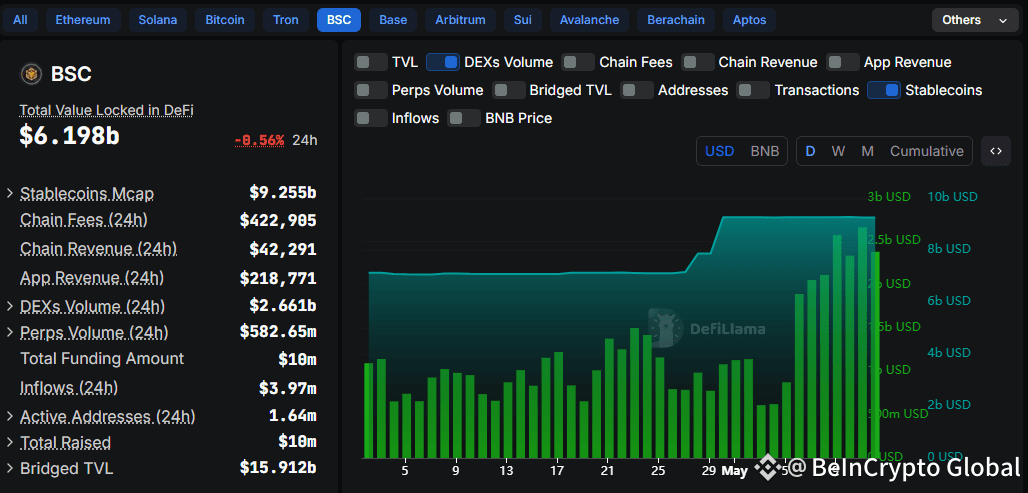Click the Chain Revenue (24h) label
The image size is (1028, 493).
click(98, 249)
